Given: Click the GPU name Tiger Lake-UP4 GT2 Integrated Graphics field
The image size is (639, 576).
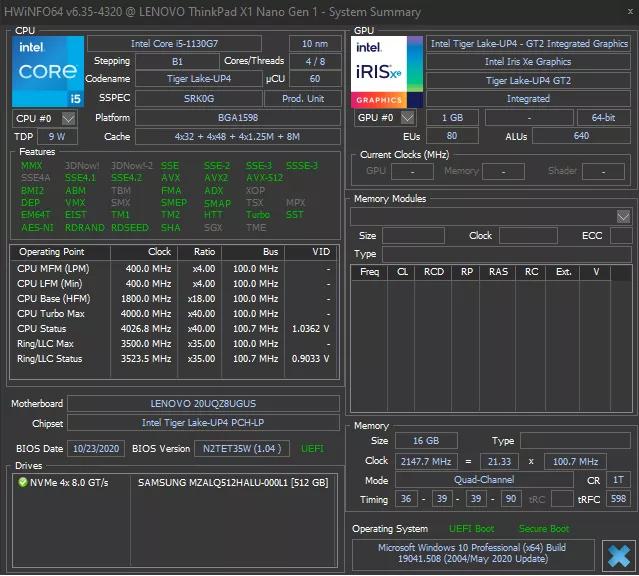Looking at the screenshot, I should pyautogui.click(x=529, y=44).
